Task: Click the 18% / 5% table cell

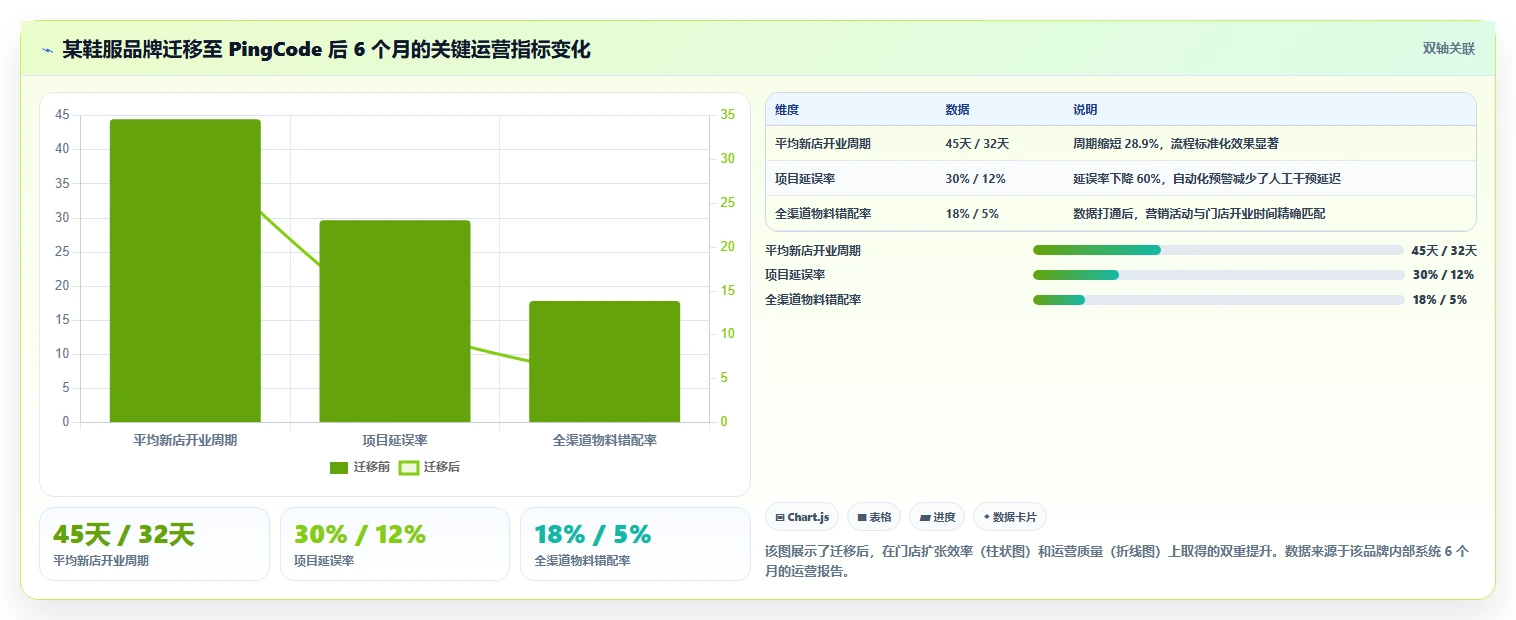Action: pos(999,214)
